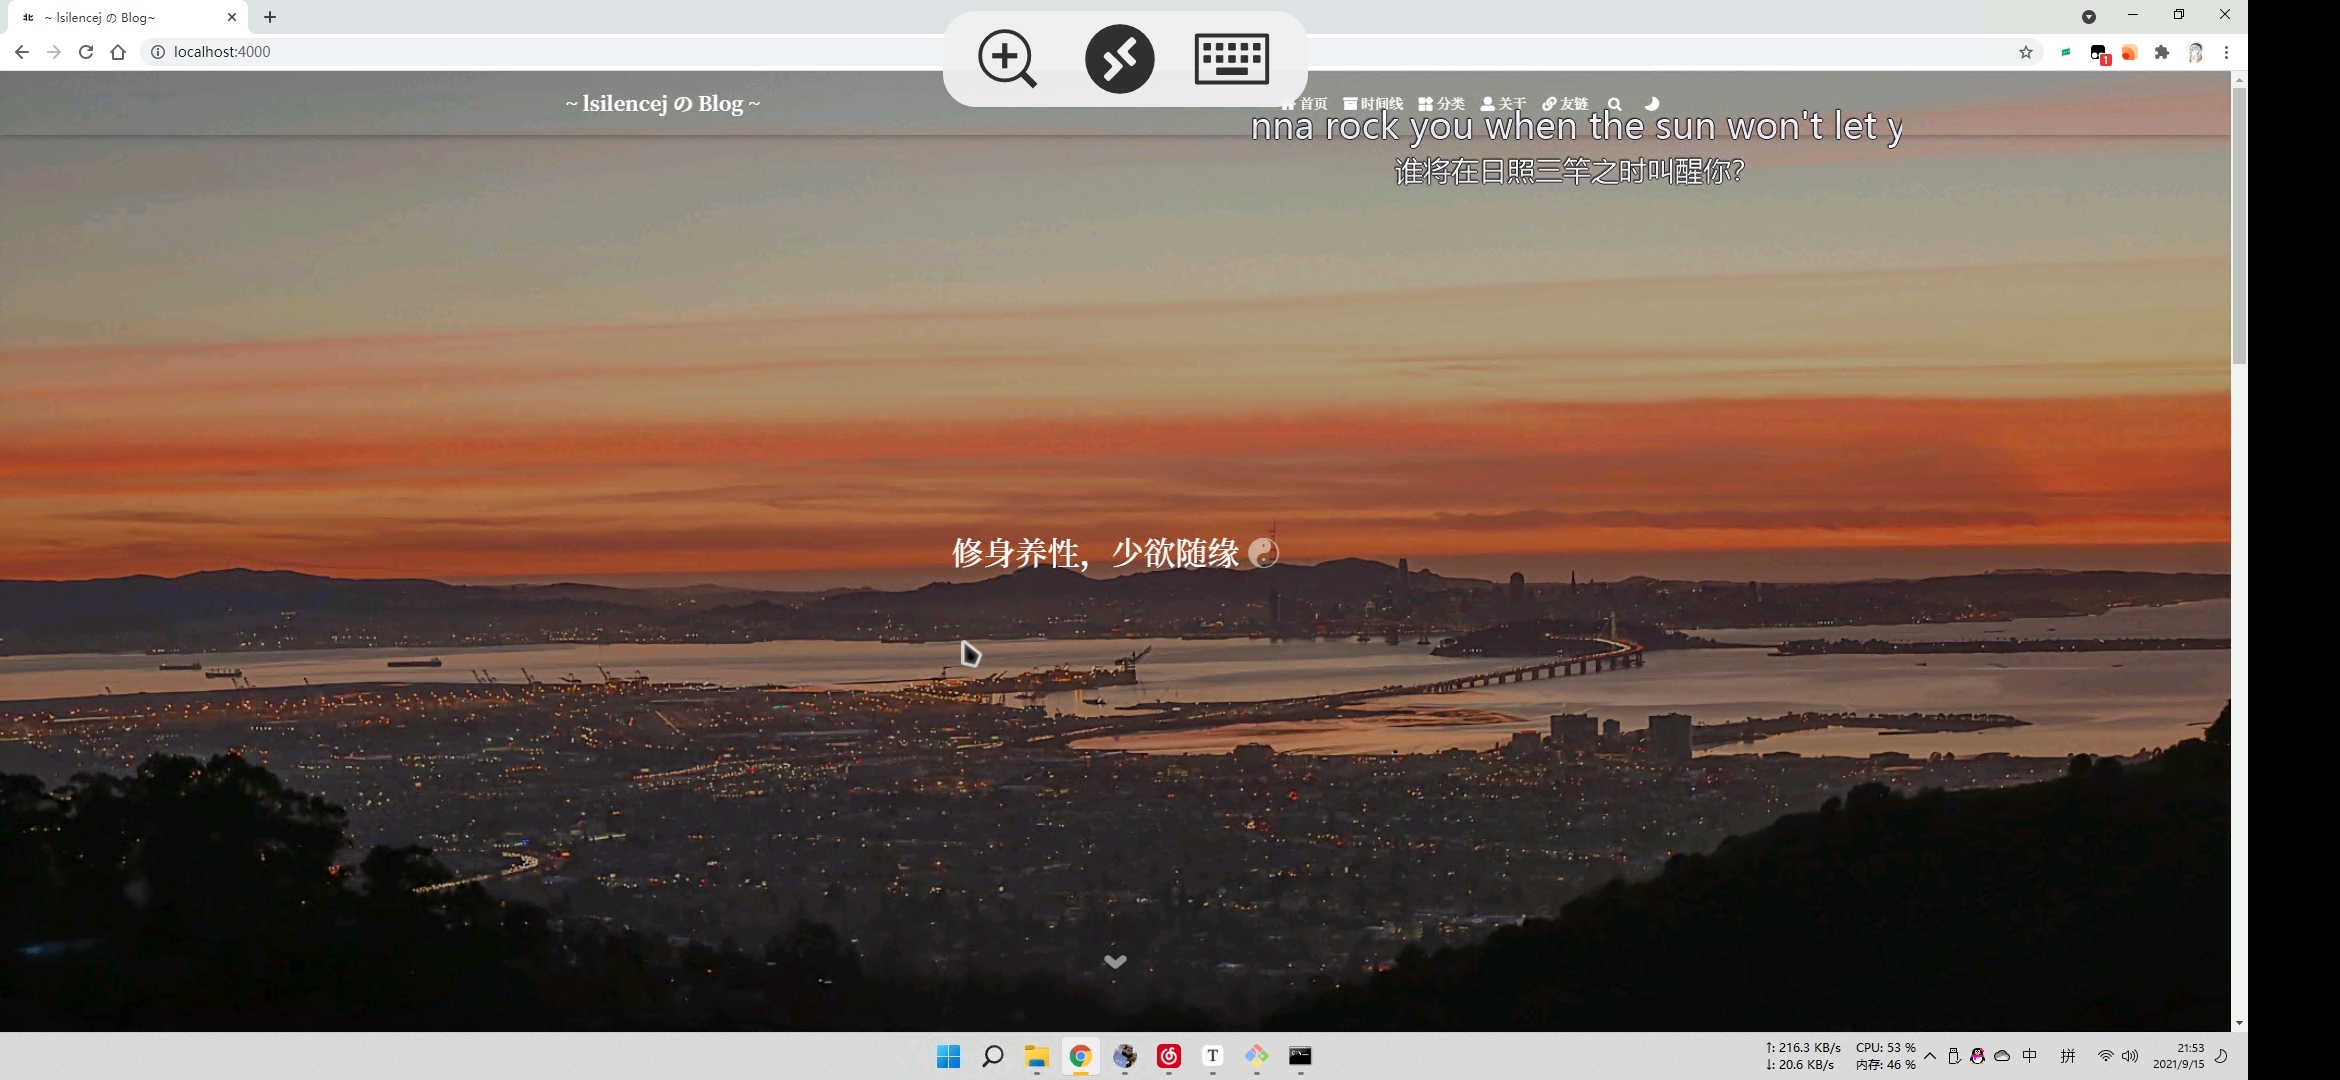Click the lsilencej の Blog site title

pyautogui.click(x=662, y=104)
